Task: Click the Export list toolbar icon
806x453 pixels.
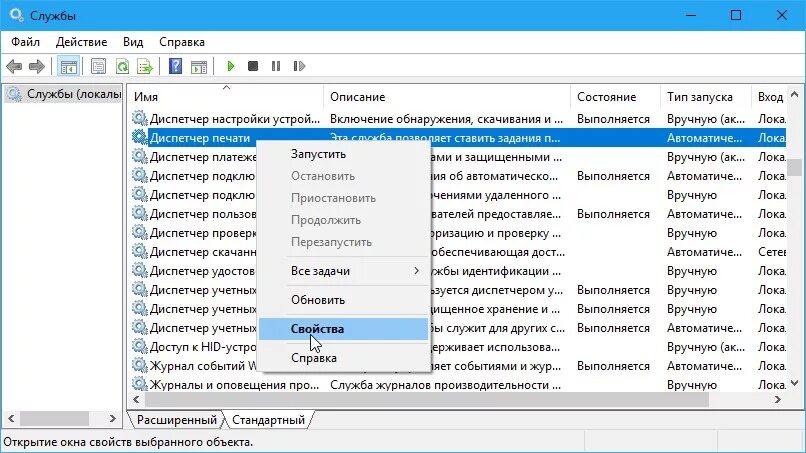Action: [x=145, y=66]
